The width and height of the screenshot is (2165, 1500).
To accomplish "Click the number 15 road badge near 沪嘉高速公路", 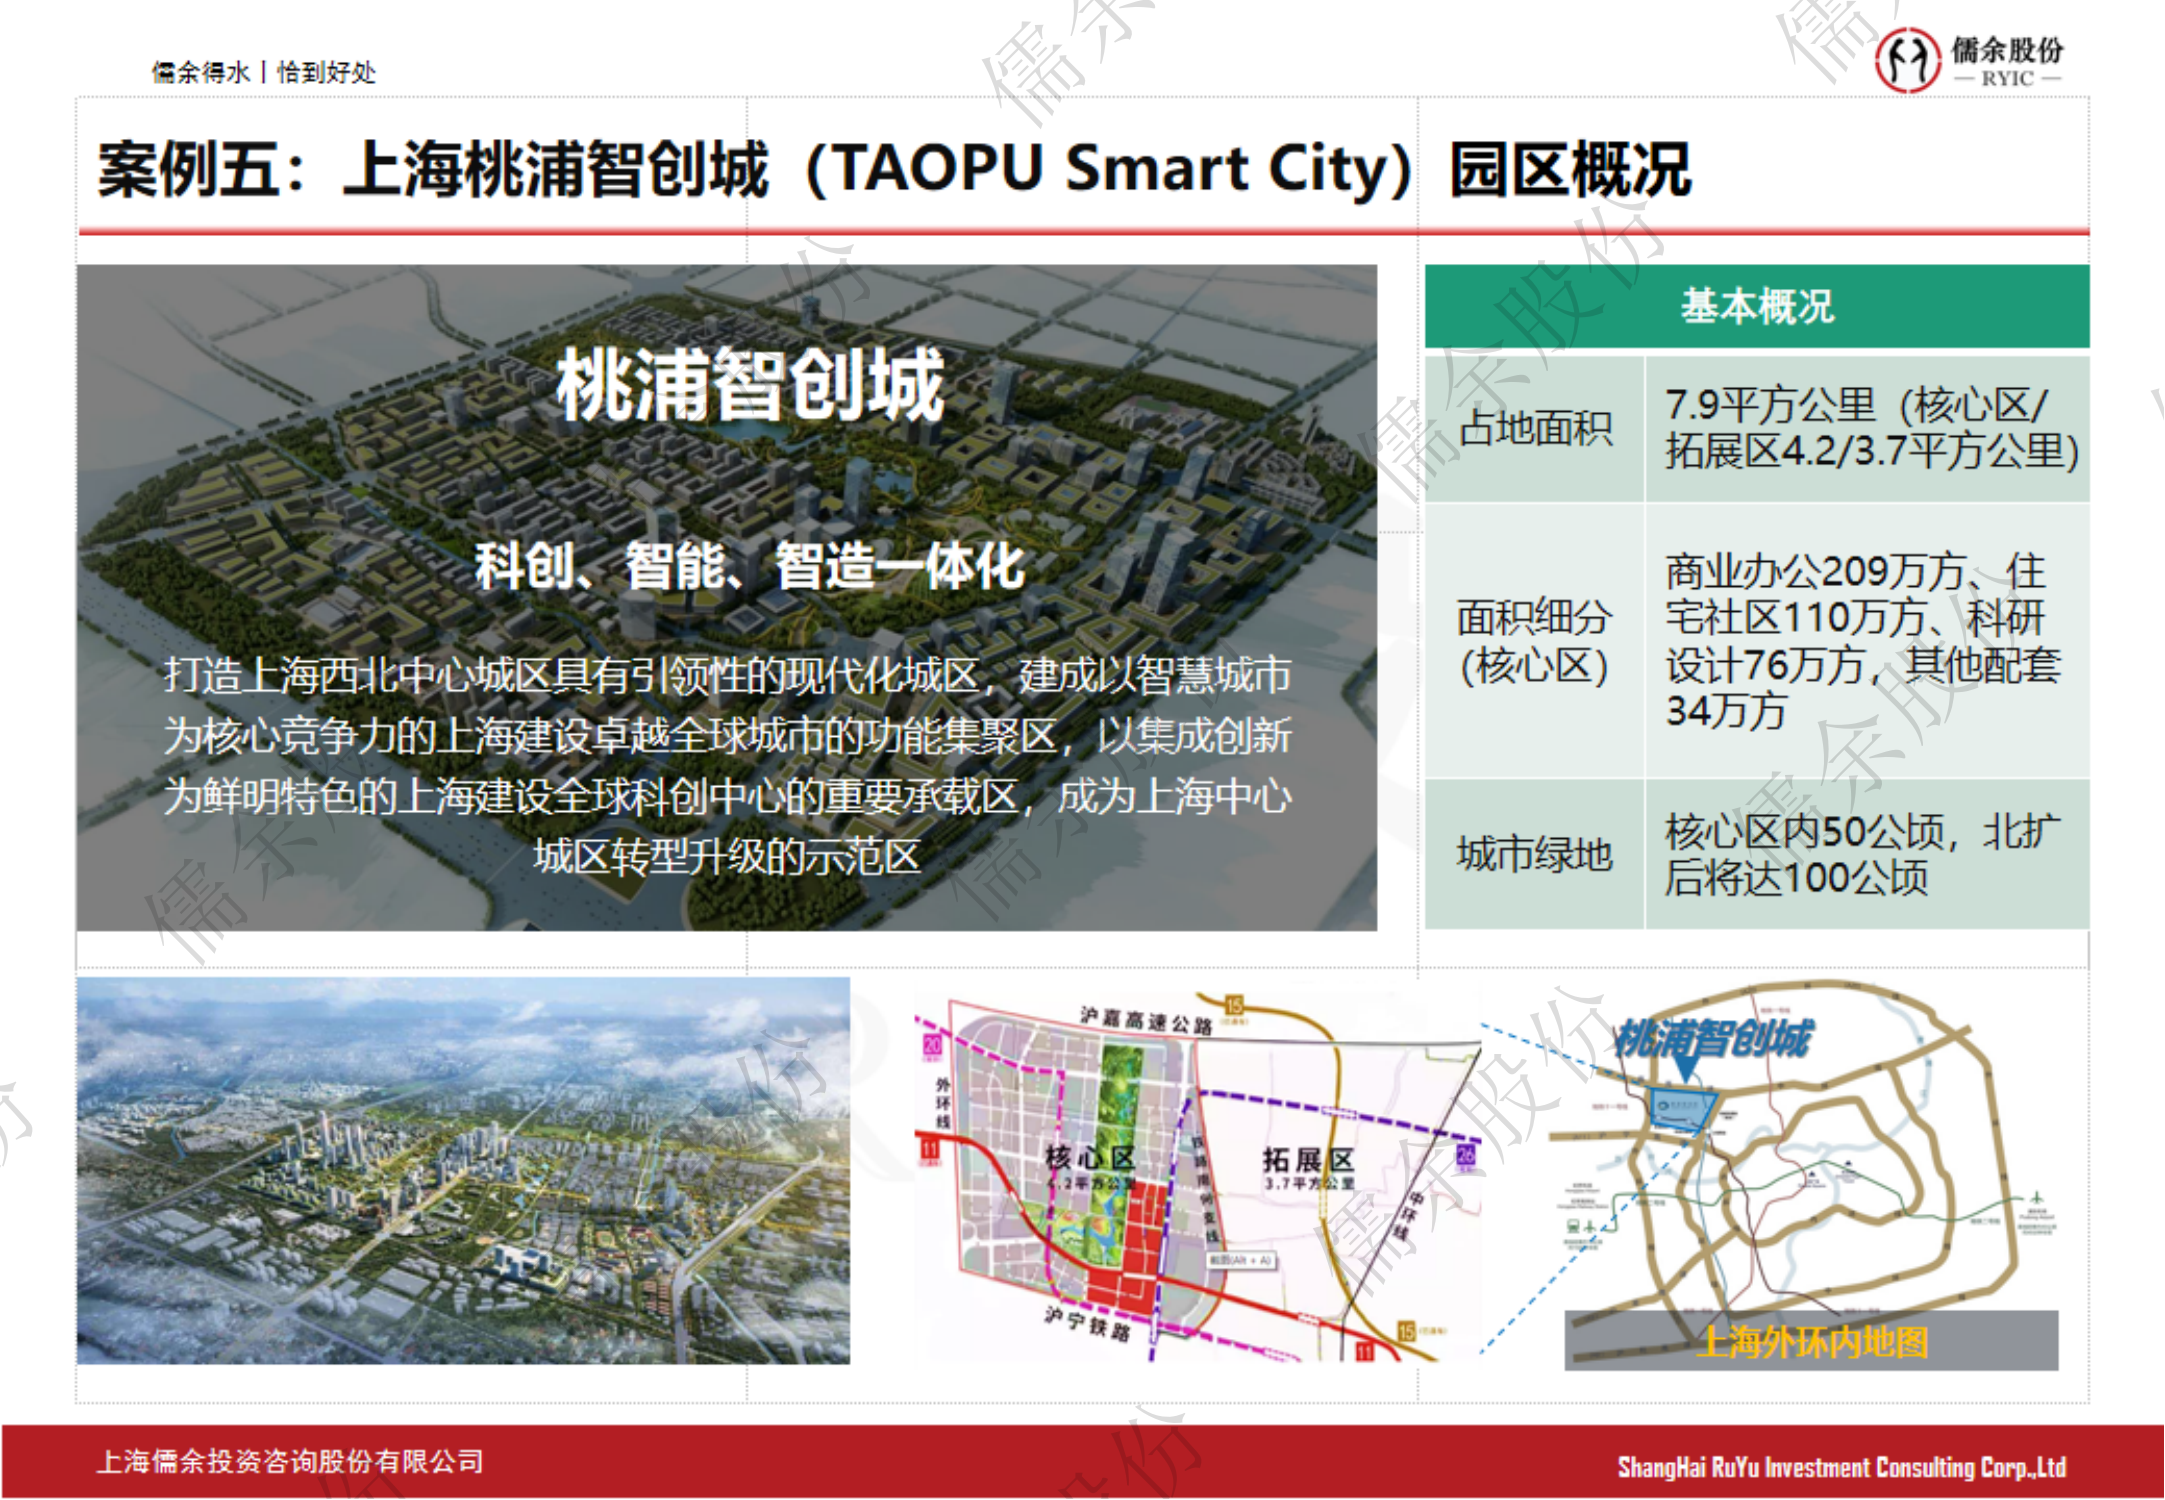I will pyautogui.click(x=1234, y=1004).
